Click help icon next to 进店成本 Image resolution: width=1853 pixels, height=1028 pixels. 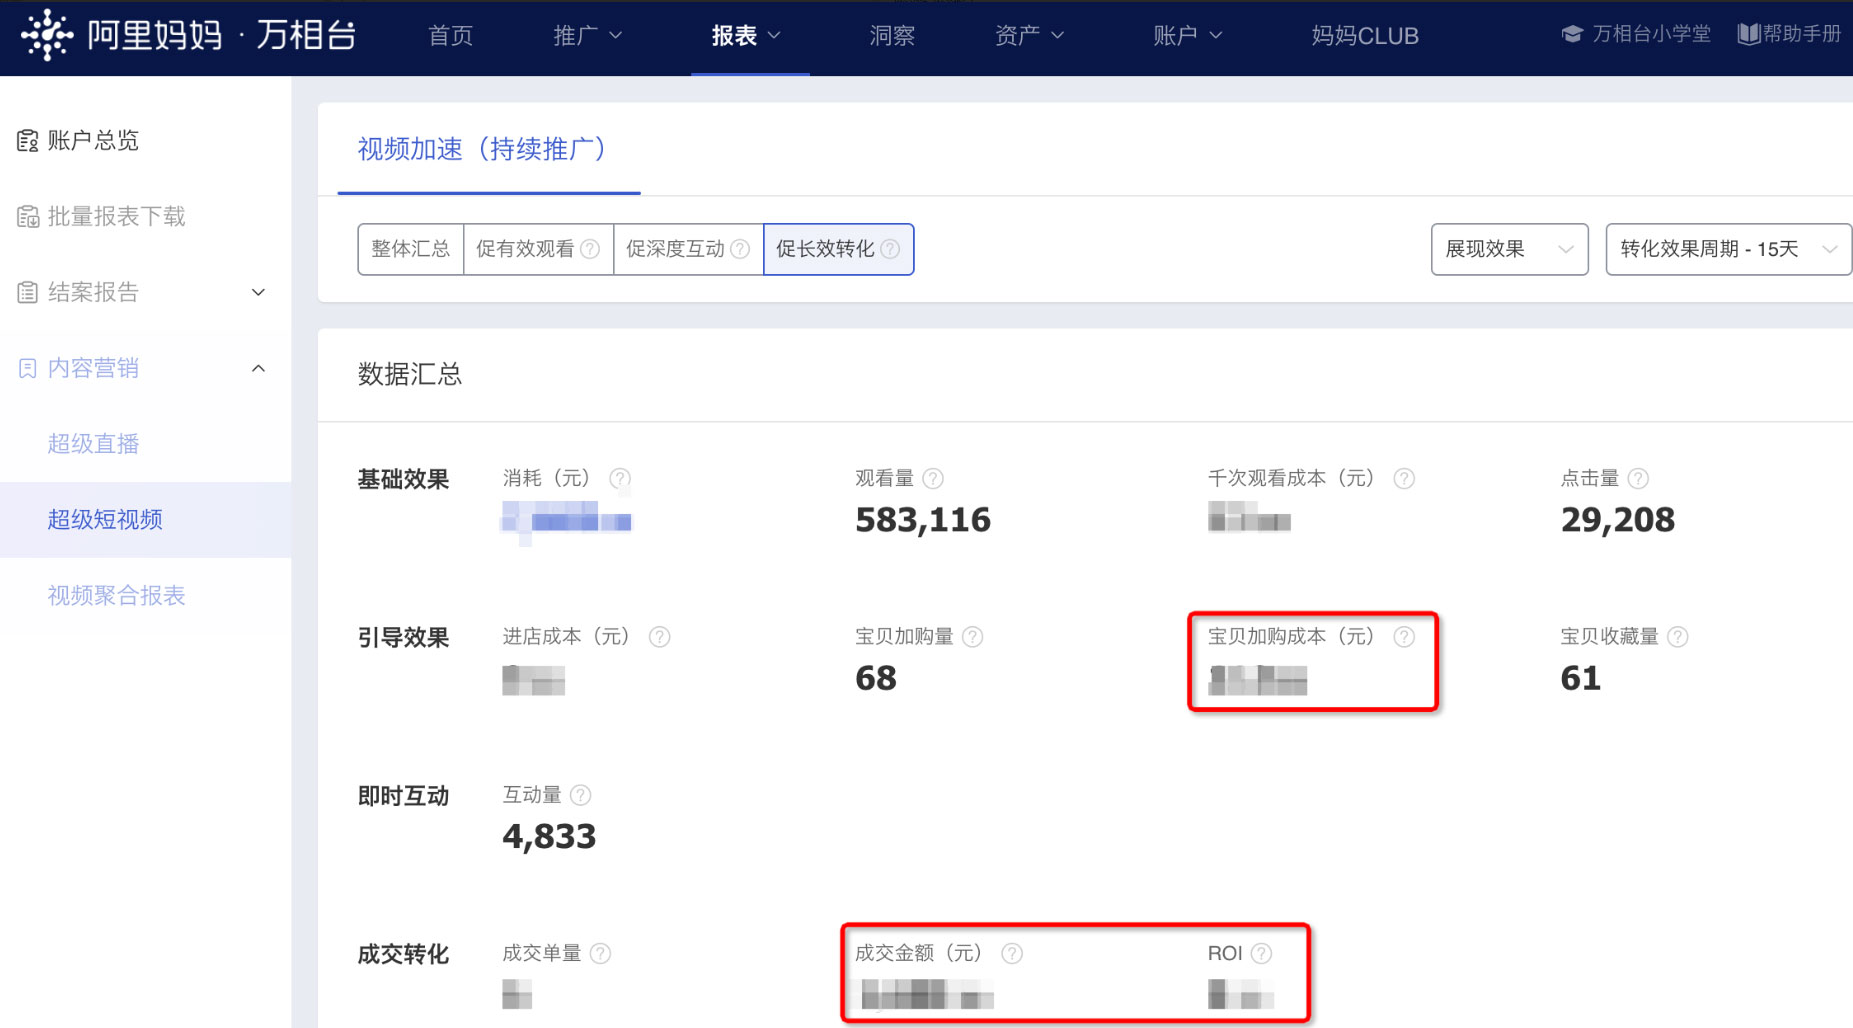(659, 636)
